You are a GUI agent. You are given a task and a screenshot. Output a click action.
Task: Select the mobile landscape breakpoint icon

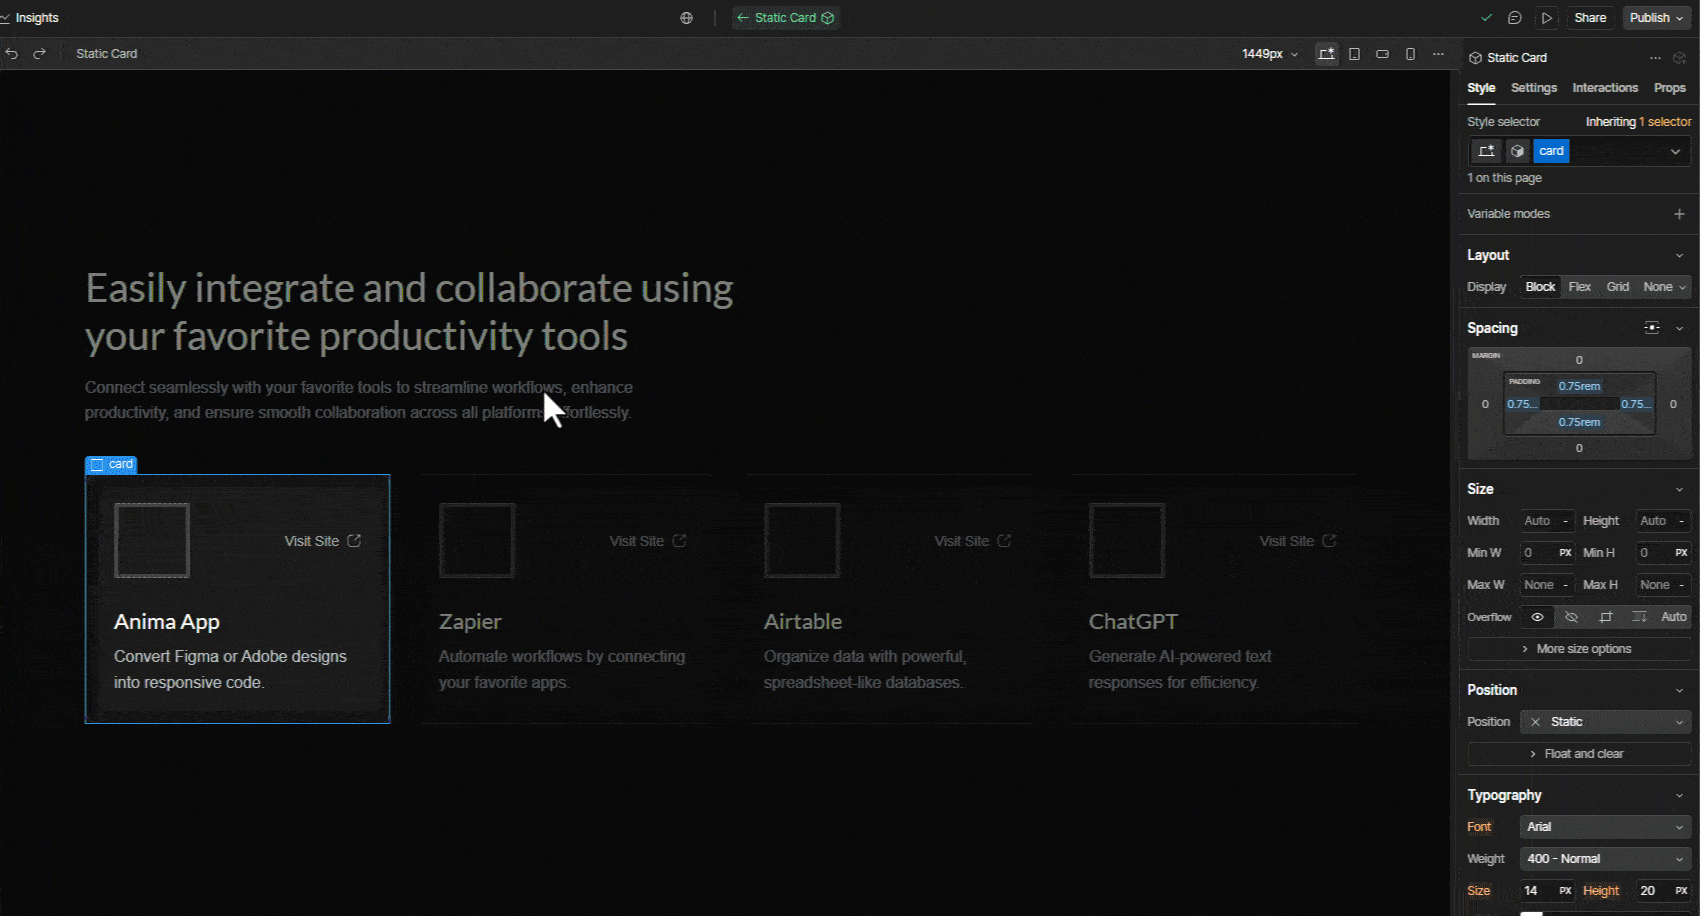(x=1382, y=54)
